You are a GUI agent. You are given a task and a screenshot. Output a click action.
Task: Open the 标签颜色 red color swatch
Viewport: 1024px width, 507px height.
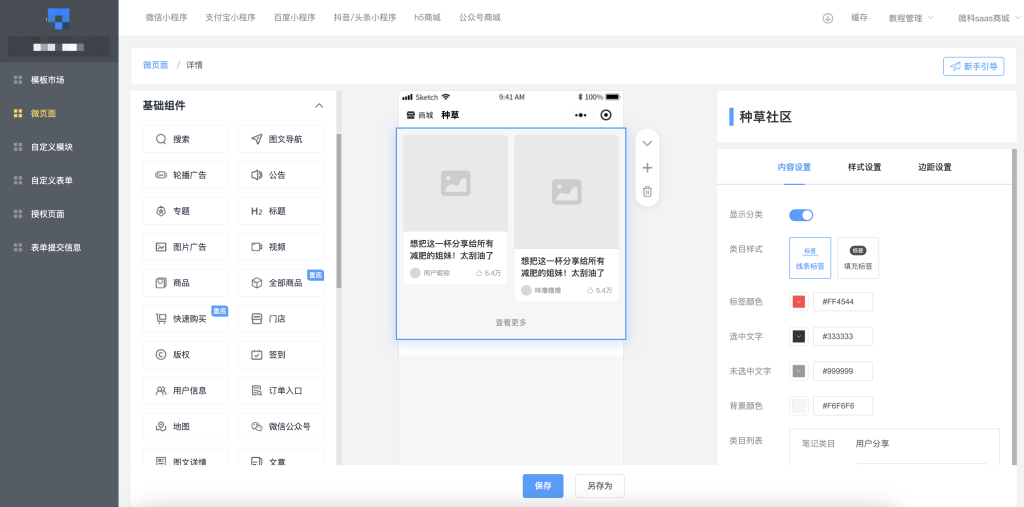pyautogui.click(x=799, y=302)
